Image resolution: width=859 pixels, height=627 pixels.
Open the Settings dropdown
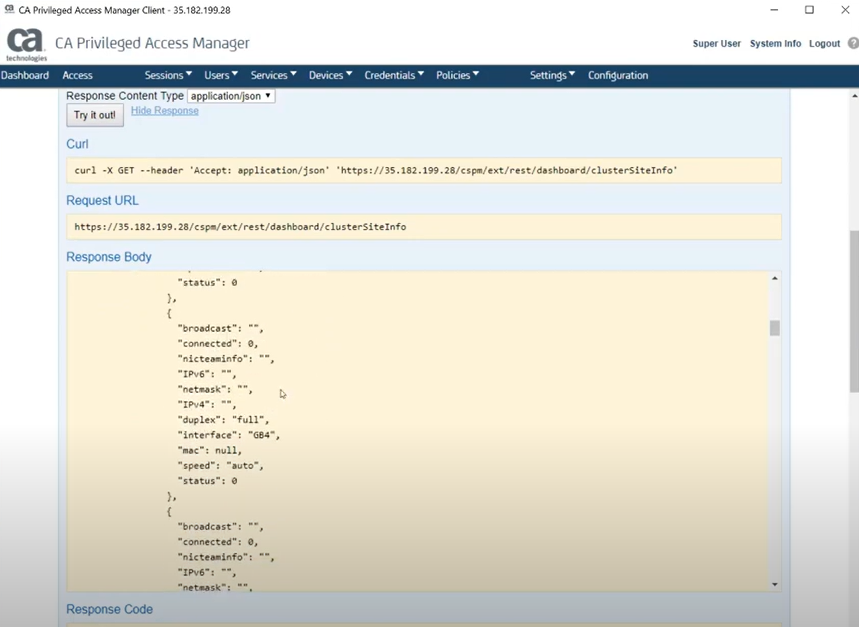click(x=551, y=74)
